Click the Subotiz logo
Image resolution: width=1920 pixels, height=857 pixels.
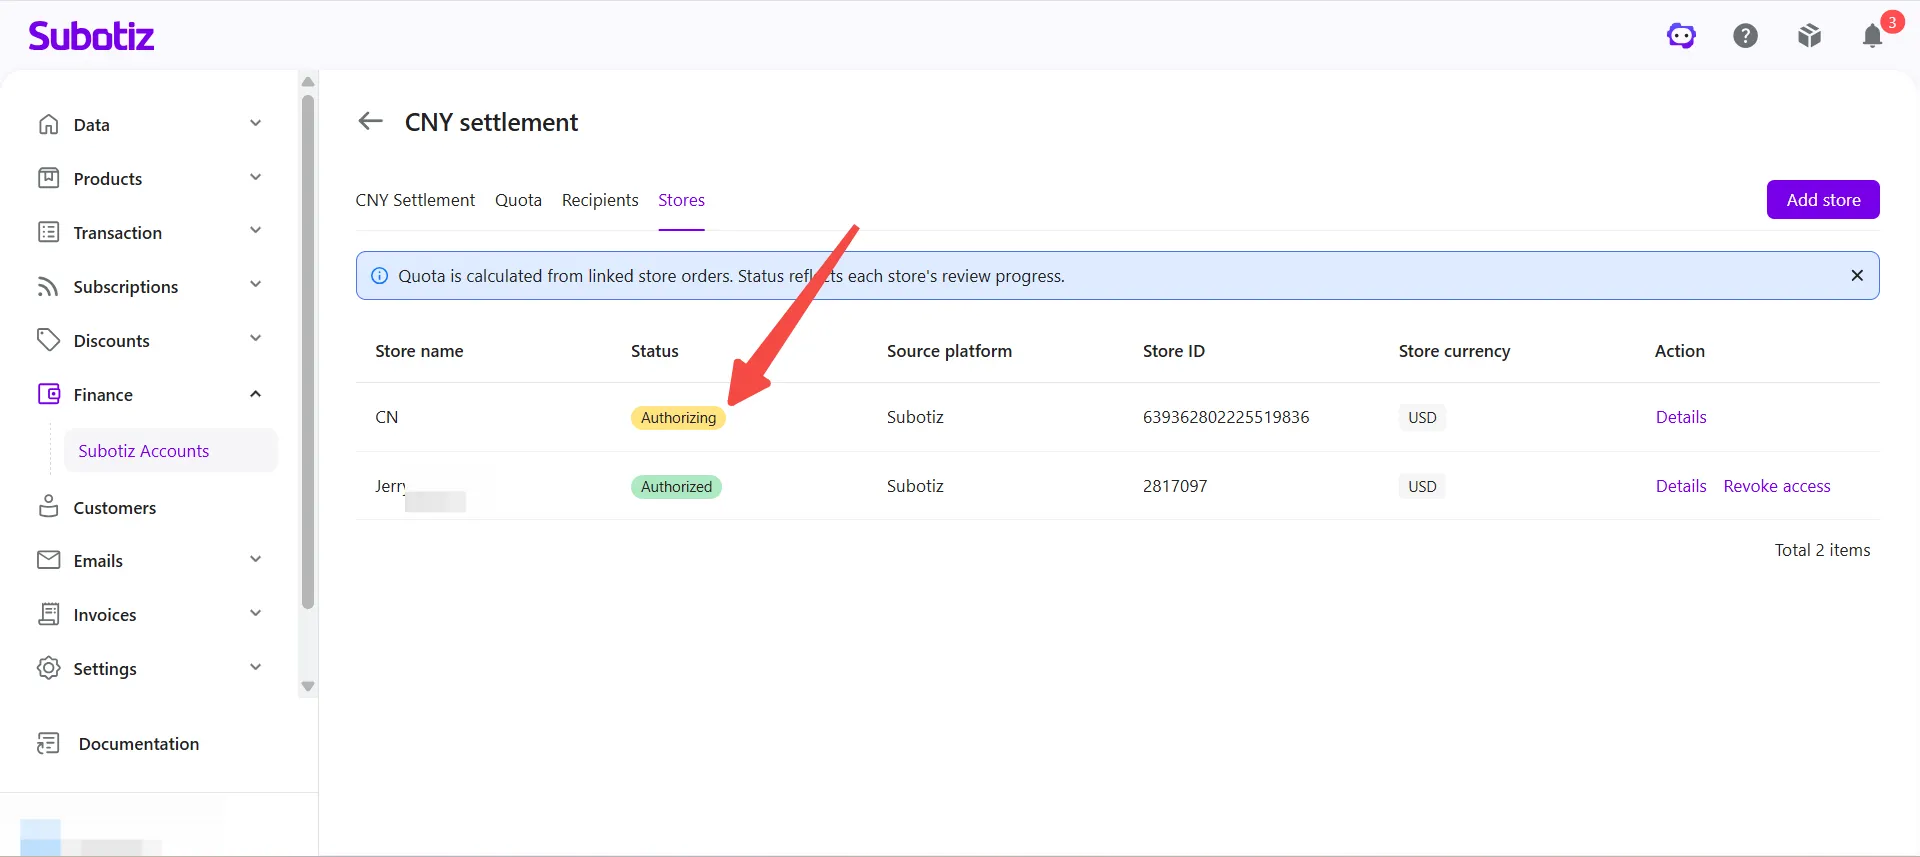pyautogui.click(x=91, y=36)
